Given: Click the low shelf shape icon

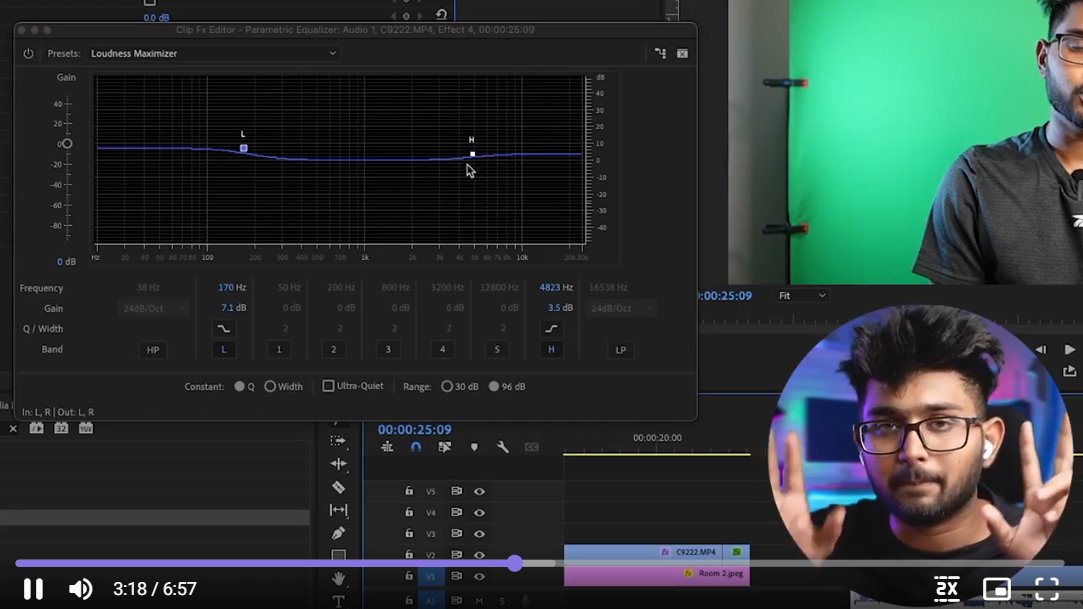Looking at the screenshot, I should click(x=223, y=329).
